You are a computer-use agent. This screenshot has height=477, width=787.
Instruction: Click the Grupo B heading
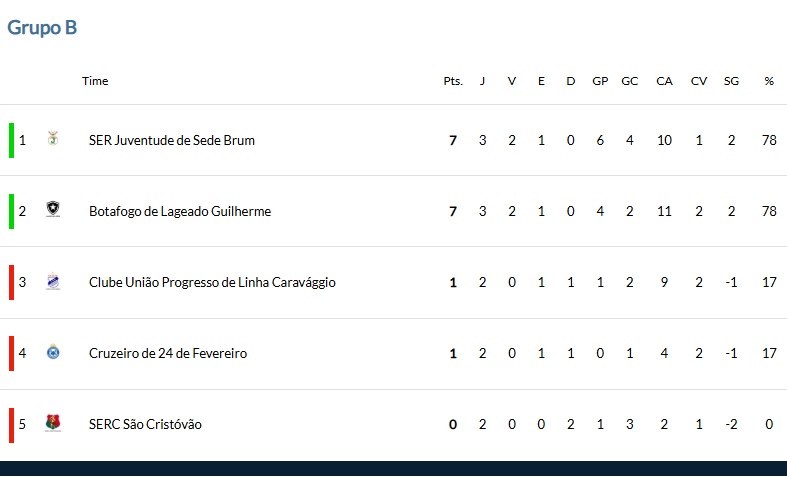pyautogui.click(x=42, y=27)
